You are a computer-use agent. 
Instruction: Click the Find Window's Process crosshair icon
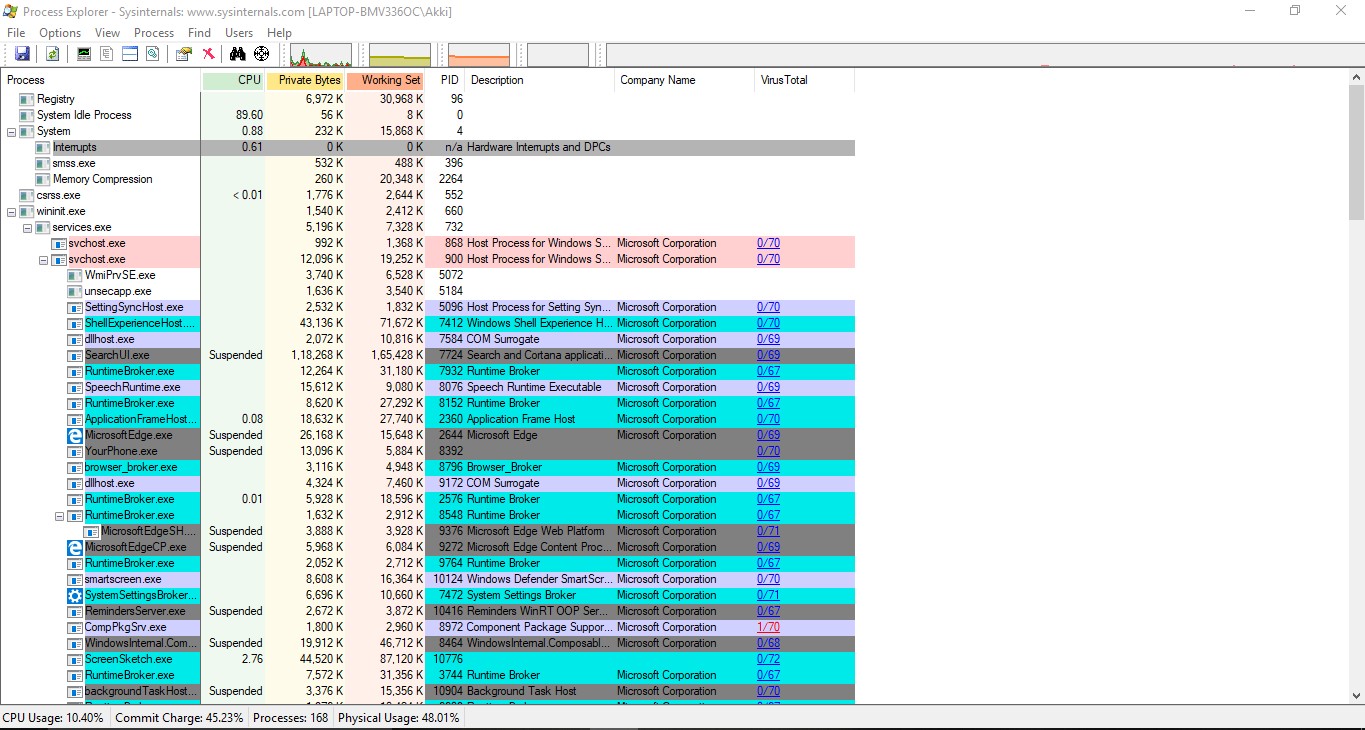(262, 54)
